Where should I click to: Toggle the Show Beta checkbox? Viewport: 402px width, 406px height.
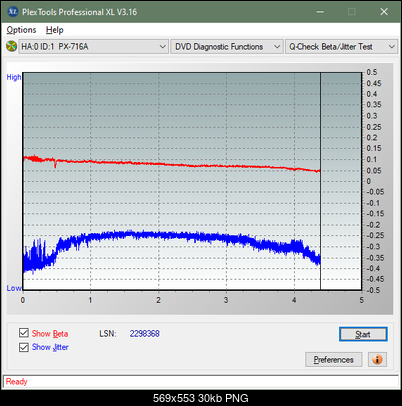[24, 333]
